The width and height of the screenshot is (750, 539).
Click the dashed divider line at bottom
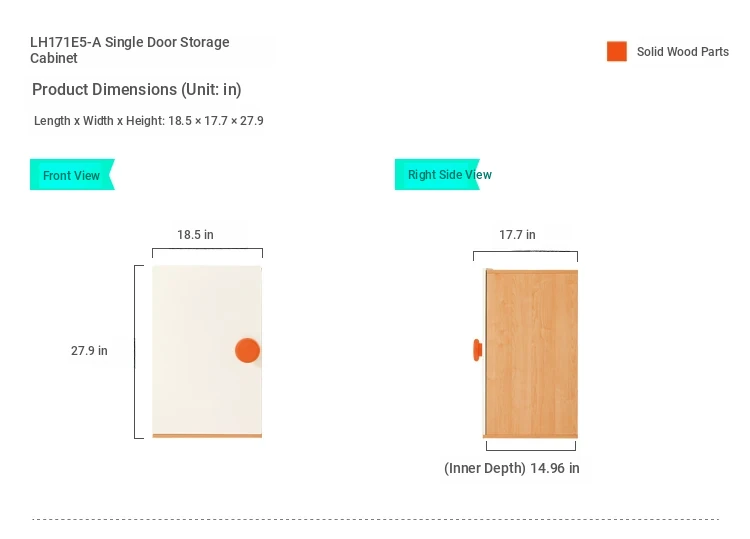(375, 519)
